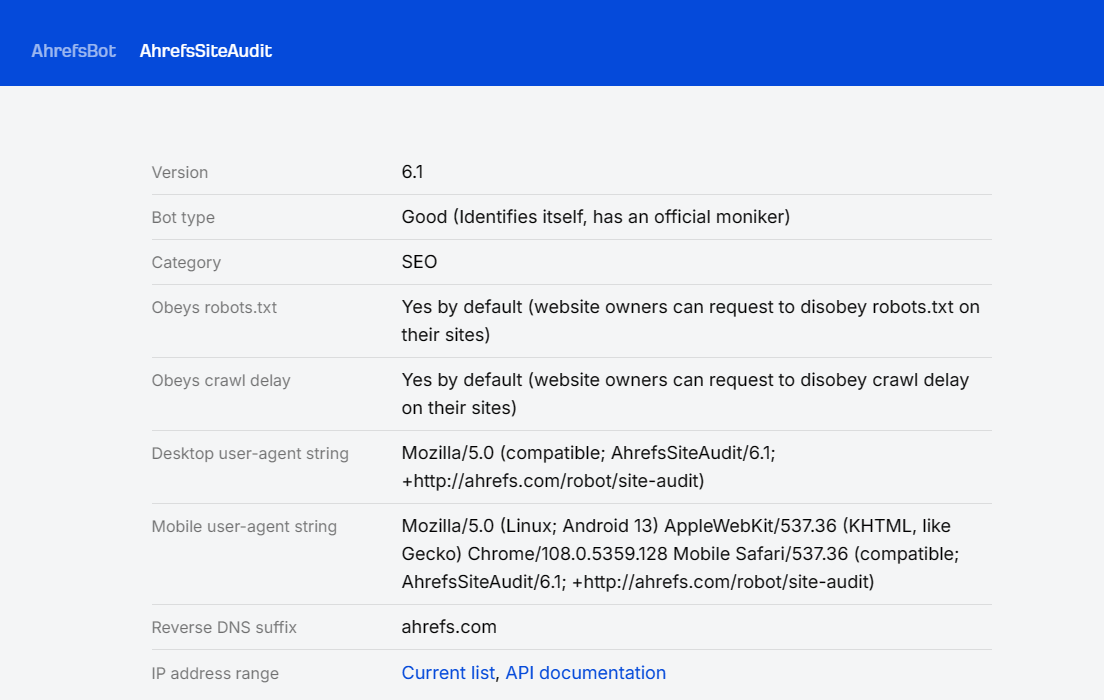Click the SEO category value

pos(419,262)
